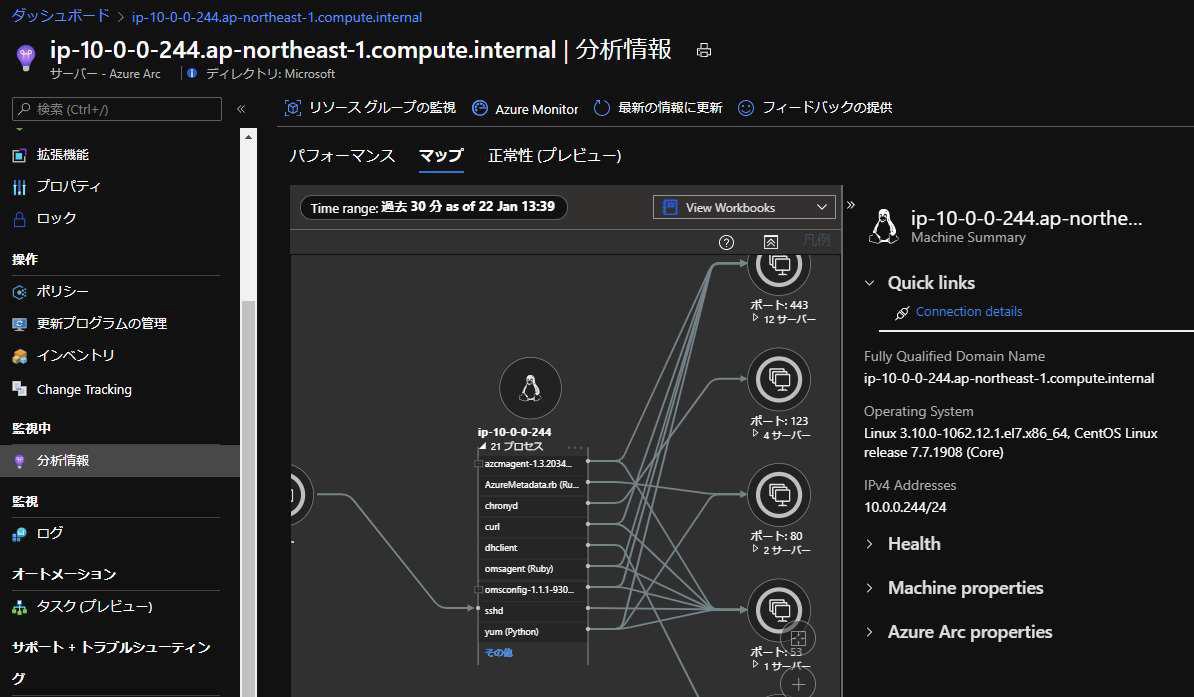Open the View Workbooks dropdown
1194x697 pixels.
click(x=744, y=207)
